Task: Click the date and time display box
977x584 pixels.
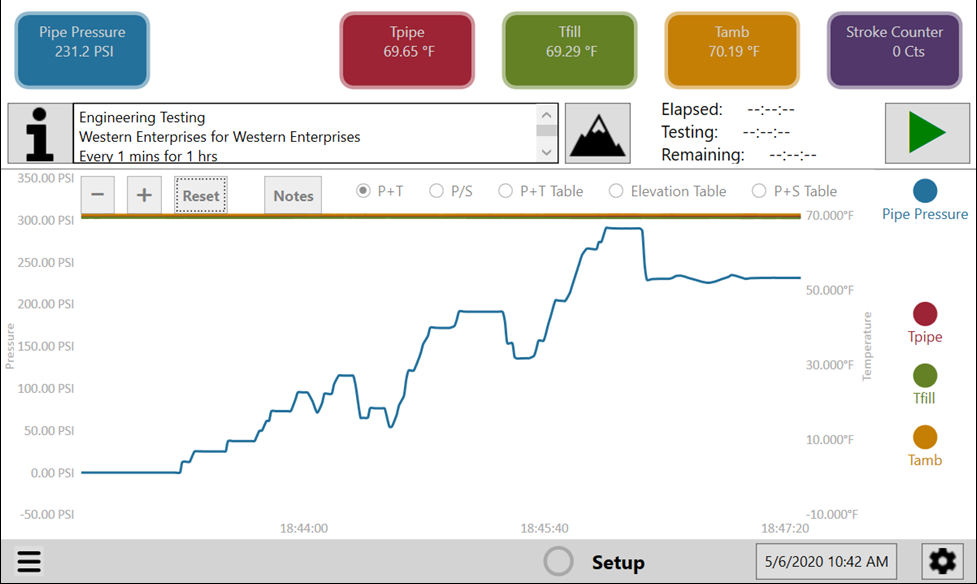Action: point(825,562)
